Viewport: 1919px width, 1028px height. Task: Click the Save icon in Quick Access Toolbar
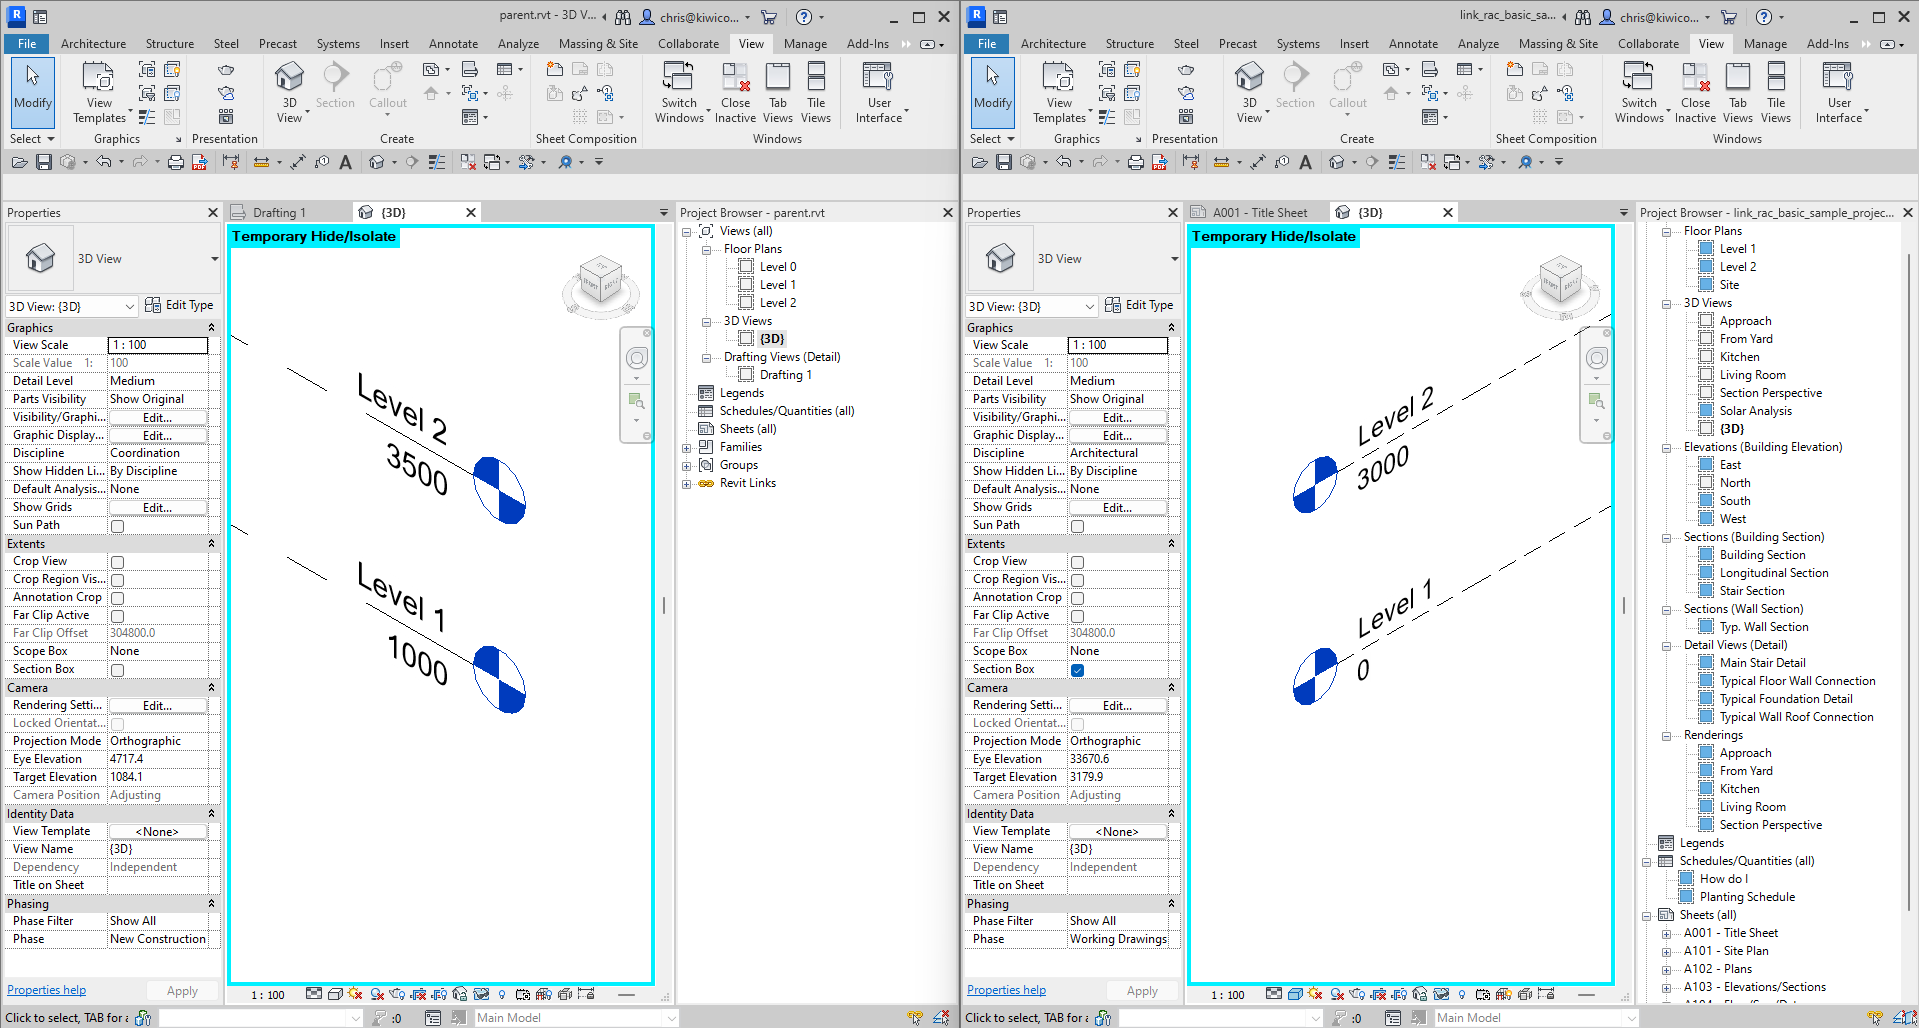[44, 162]
